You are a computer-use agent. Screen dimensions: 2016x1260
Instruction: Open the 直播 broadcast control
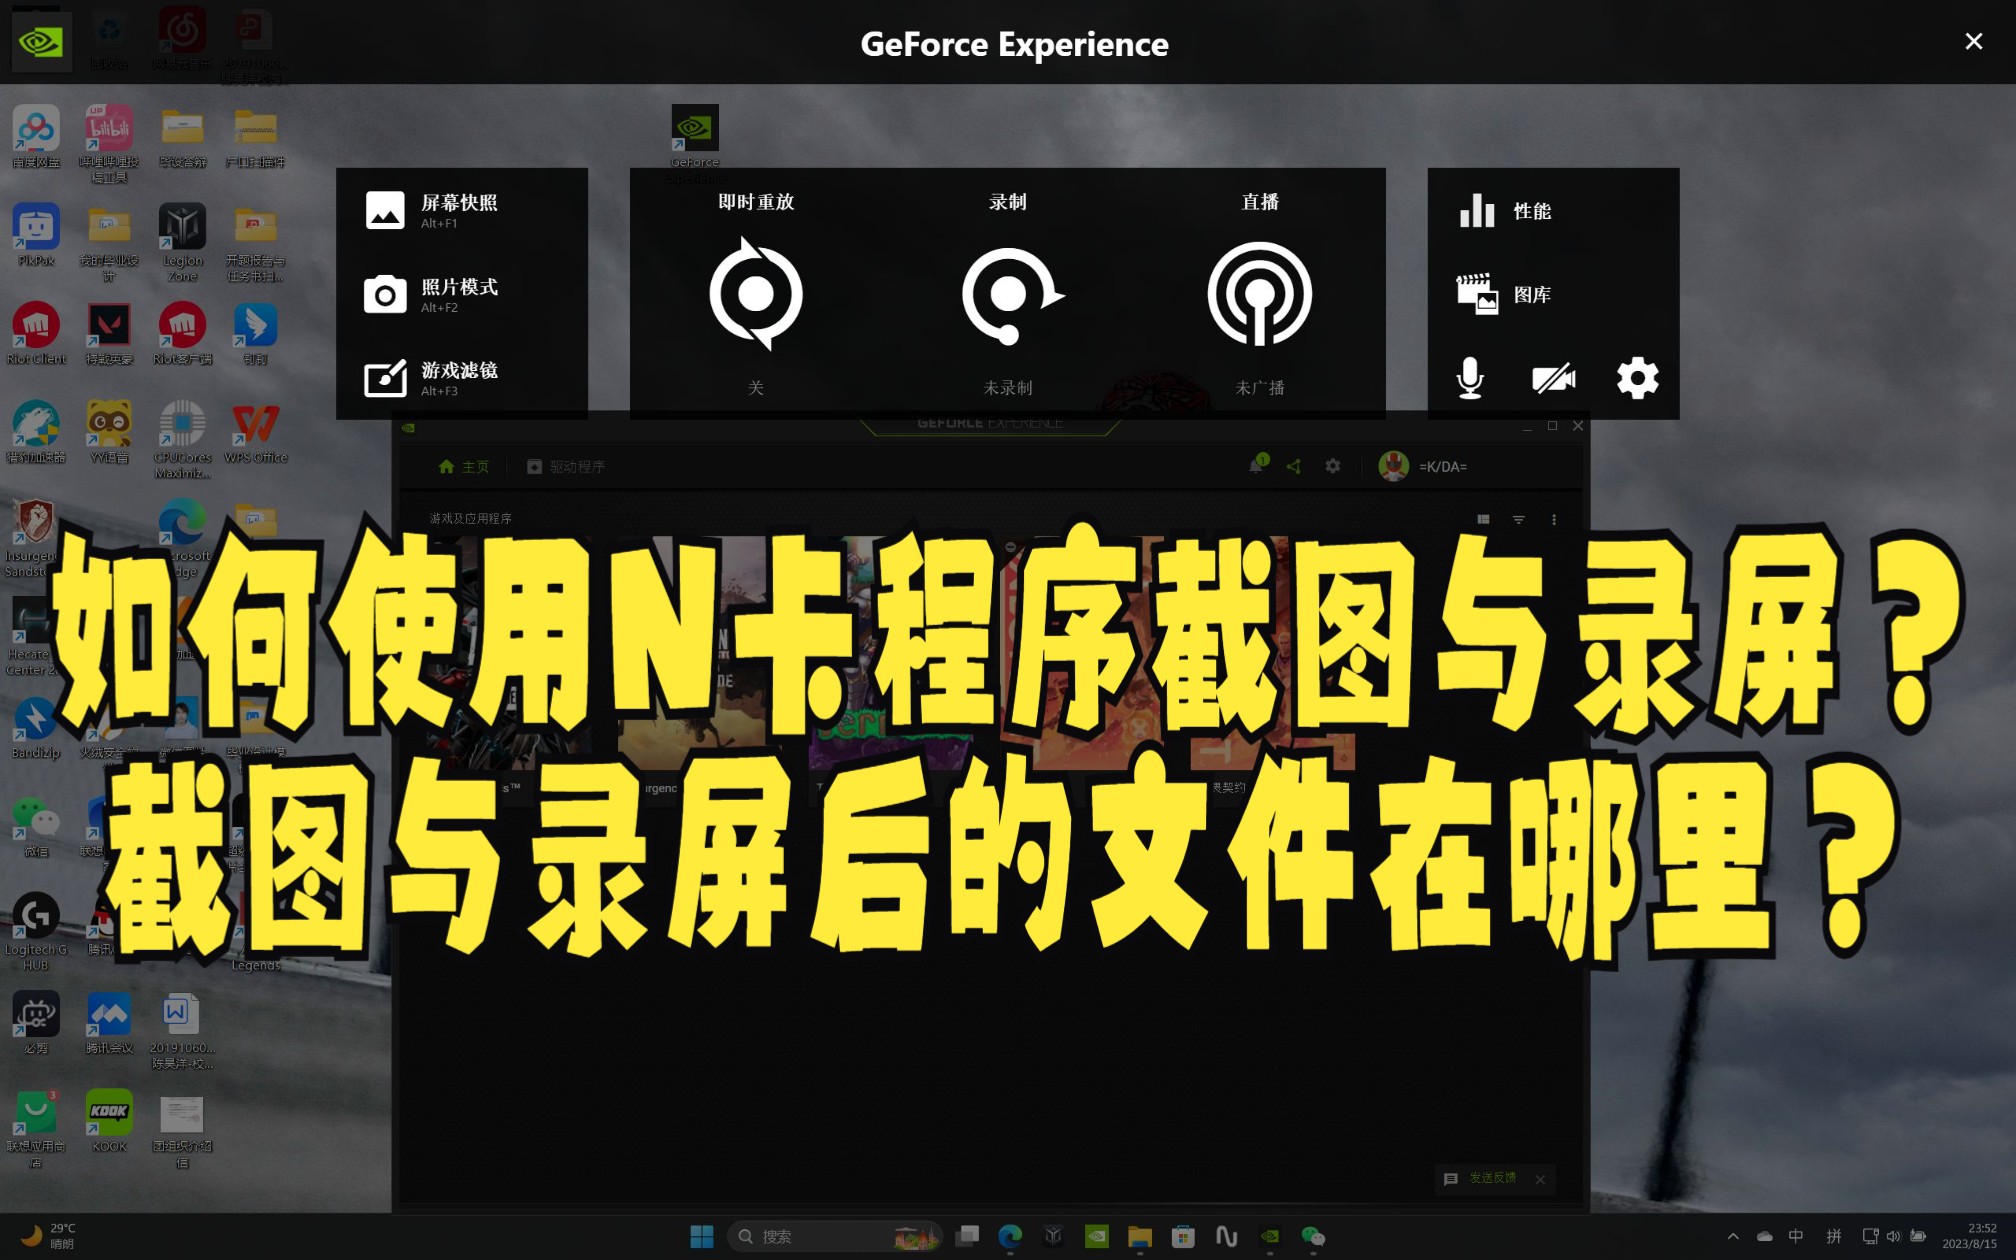(x=1260, y=294)
